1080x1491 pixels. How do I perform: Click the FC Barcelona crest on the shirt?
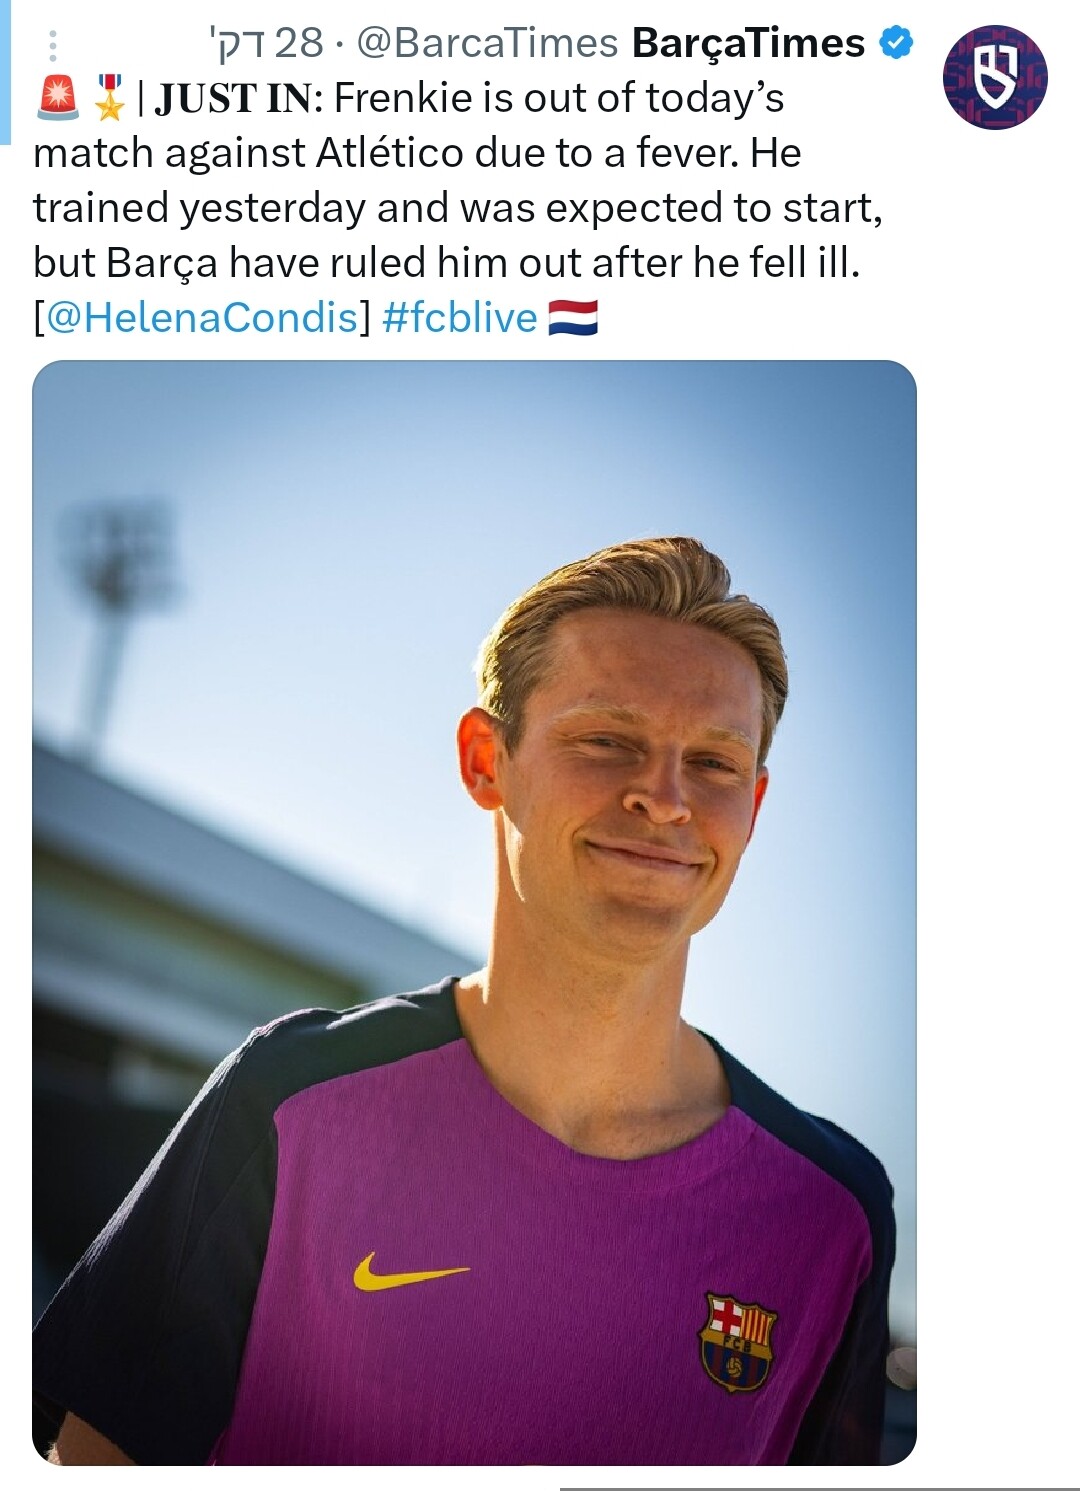tap(738, 1341)
